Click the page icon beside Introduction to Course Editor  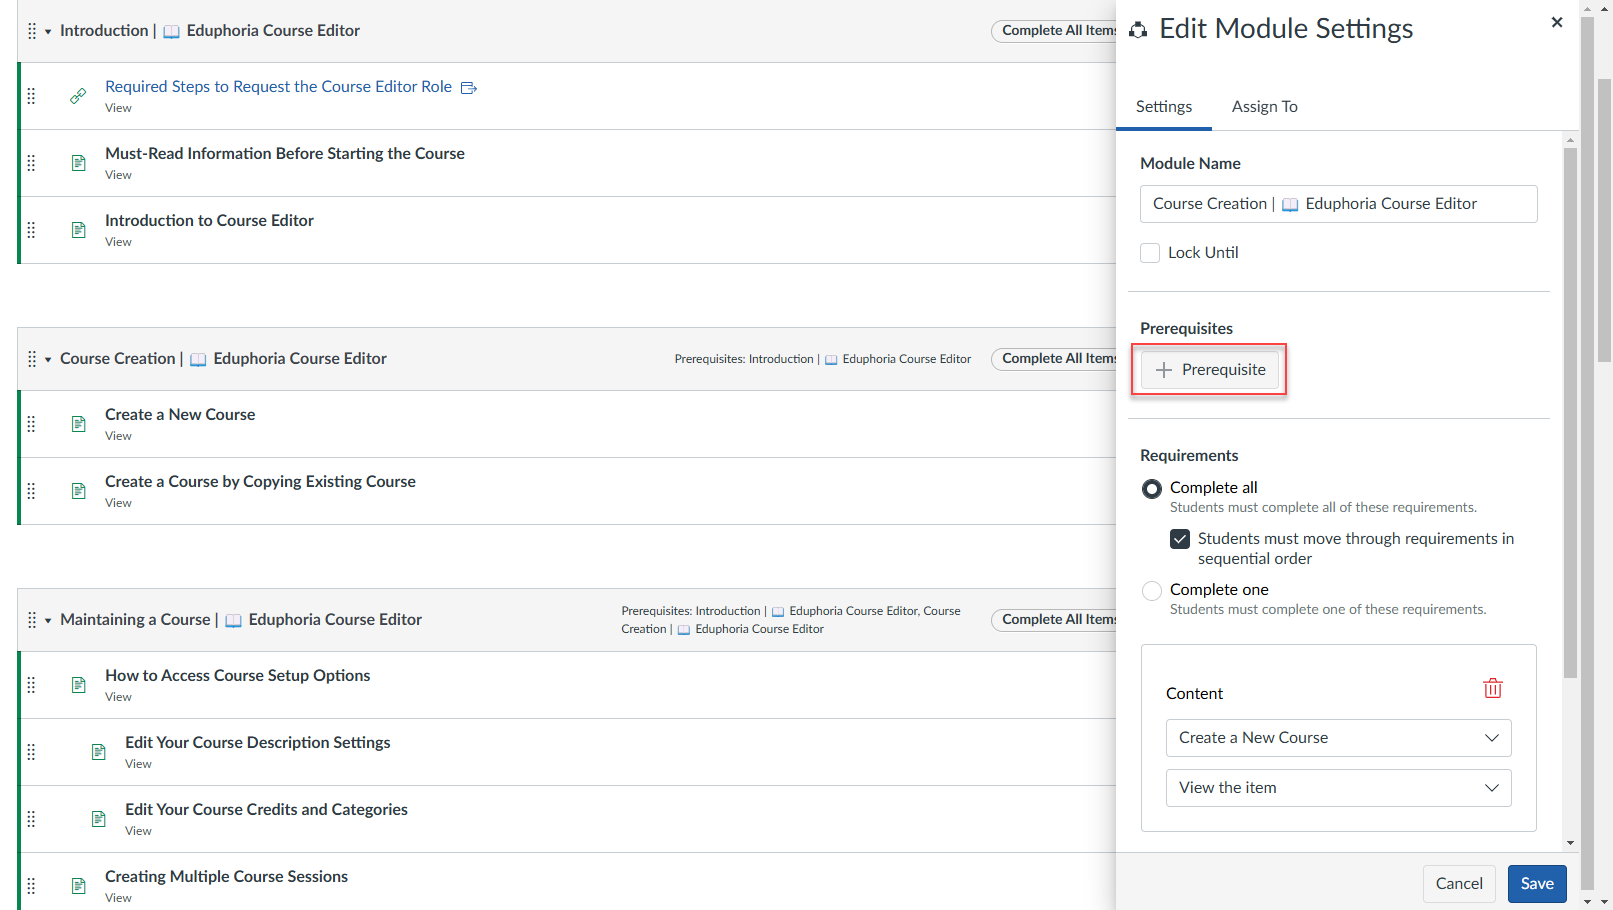78,230
